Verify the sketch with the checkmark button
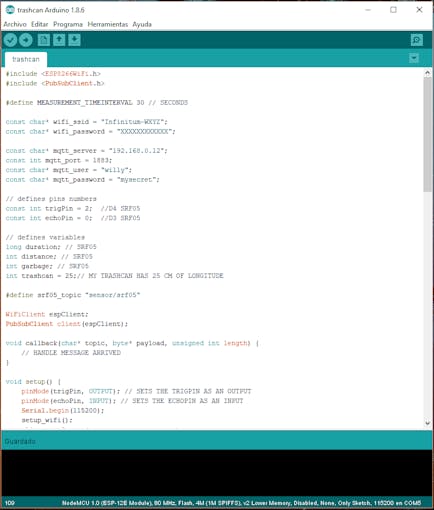The width and height of the screenshot is (434, 510). (10, 40)
